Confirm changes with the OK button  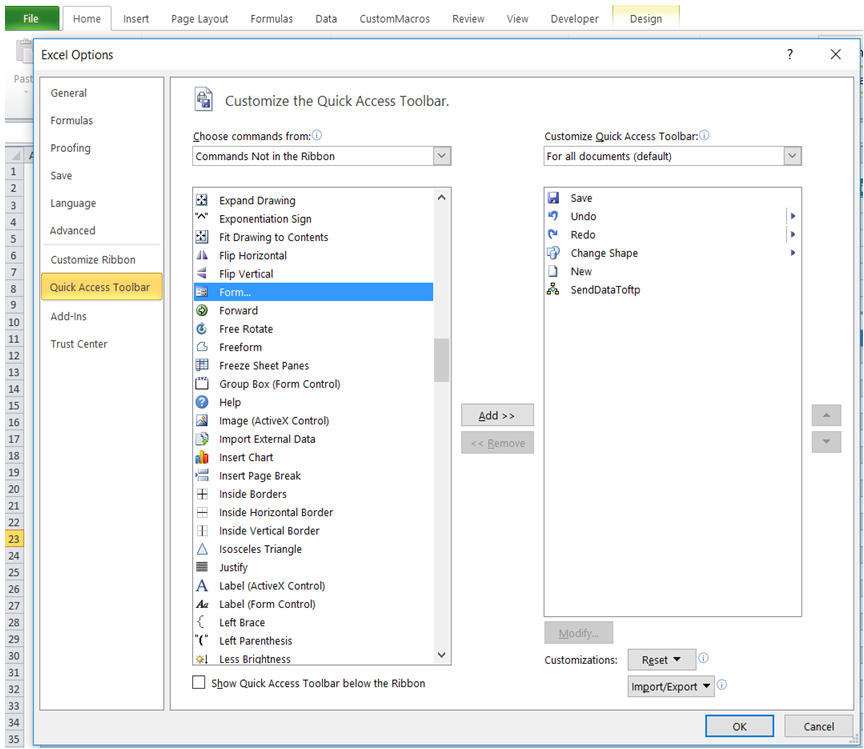(739, 725)
